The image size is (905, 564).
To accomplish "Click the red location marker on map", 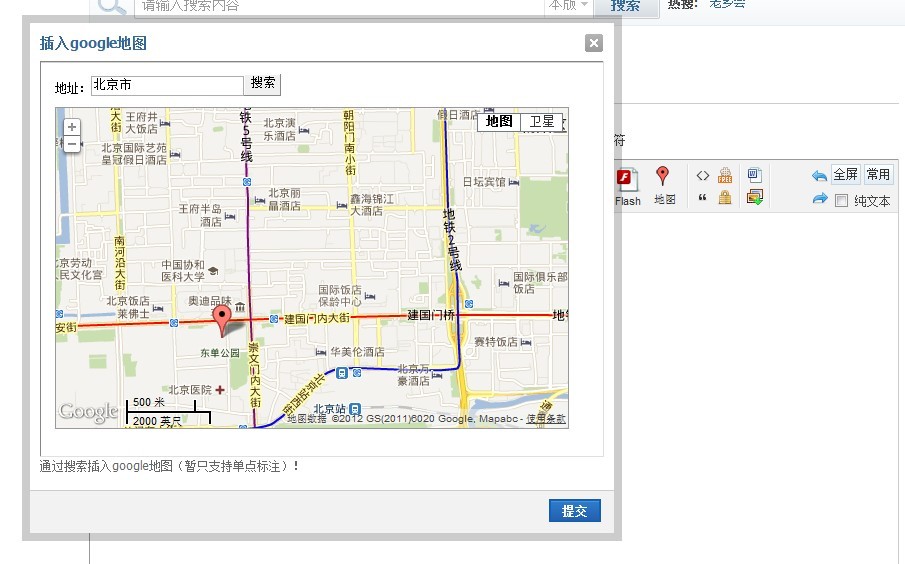I will tap(222, 320).
